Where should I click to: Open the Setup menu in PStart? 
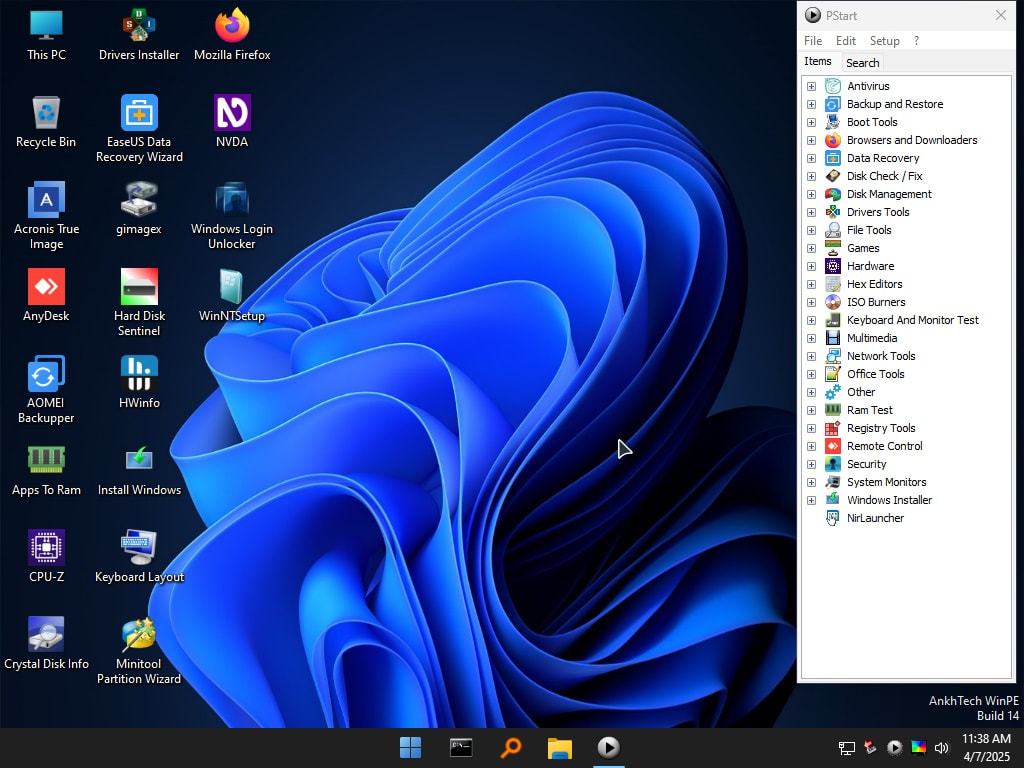[884, 41]
